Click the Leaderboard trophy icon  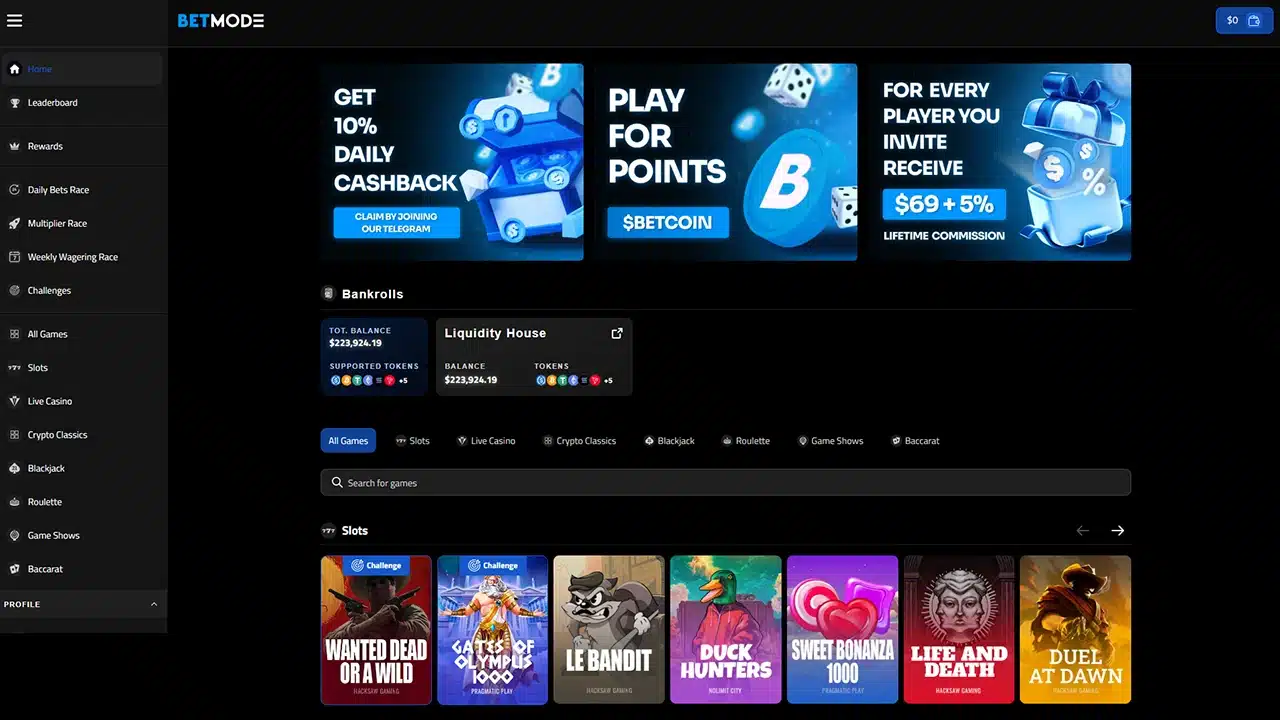click(x=14, y=102)
